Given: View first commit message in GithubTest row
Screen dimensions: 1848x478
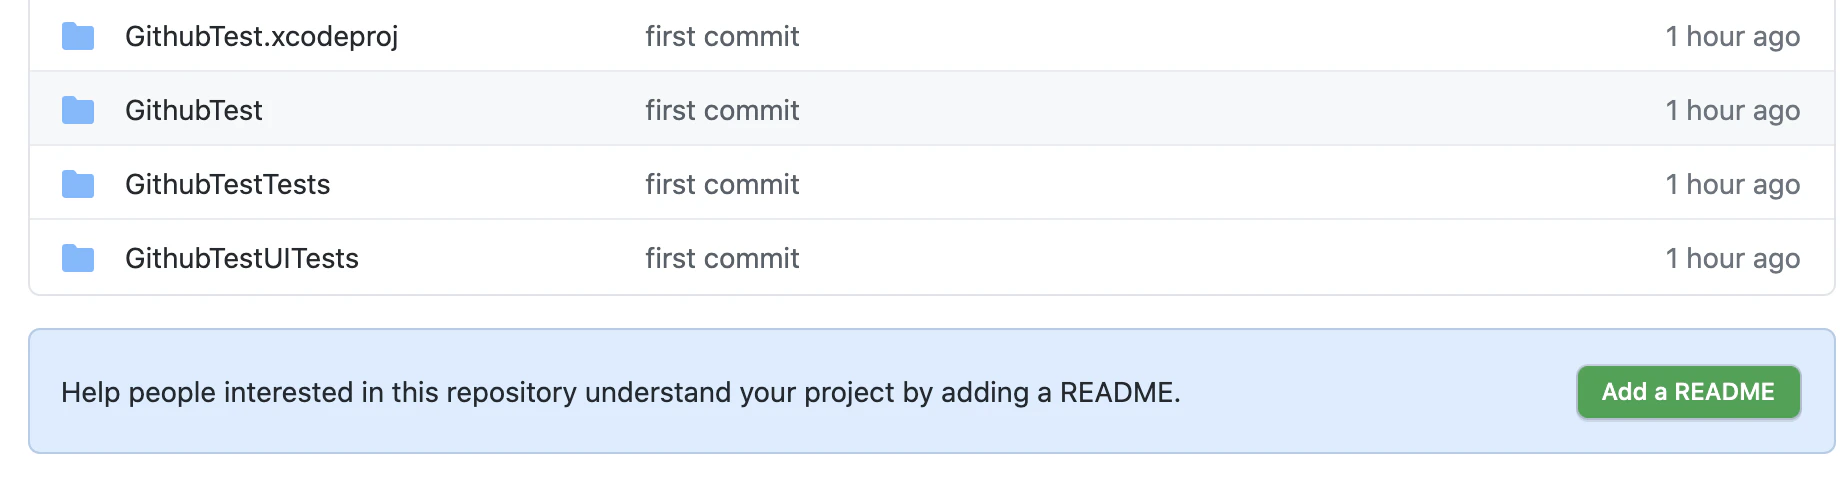Looking at the screenshot, I should 722,110.
